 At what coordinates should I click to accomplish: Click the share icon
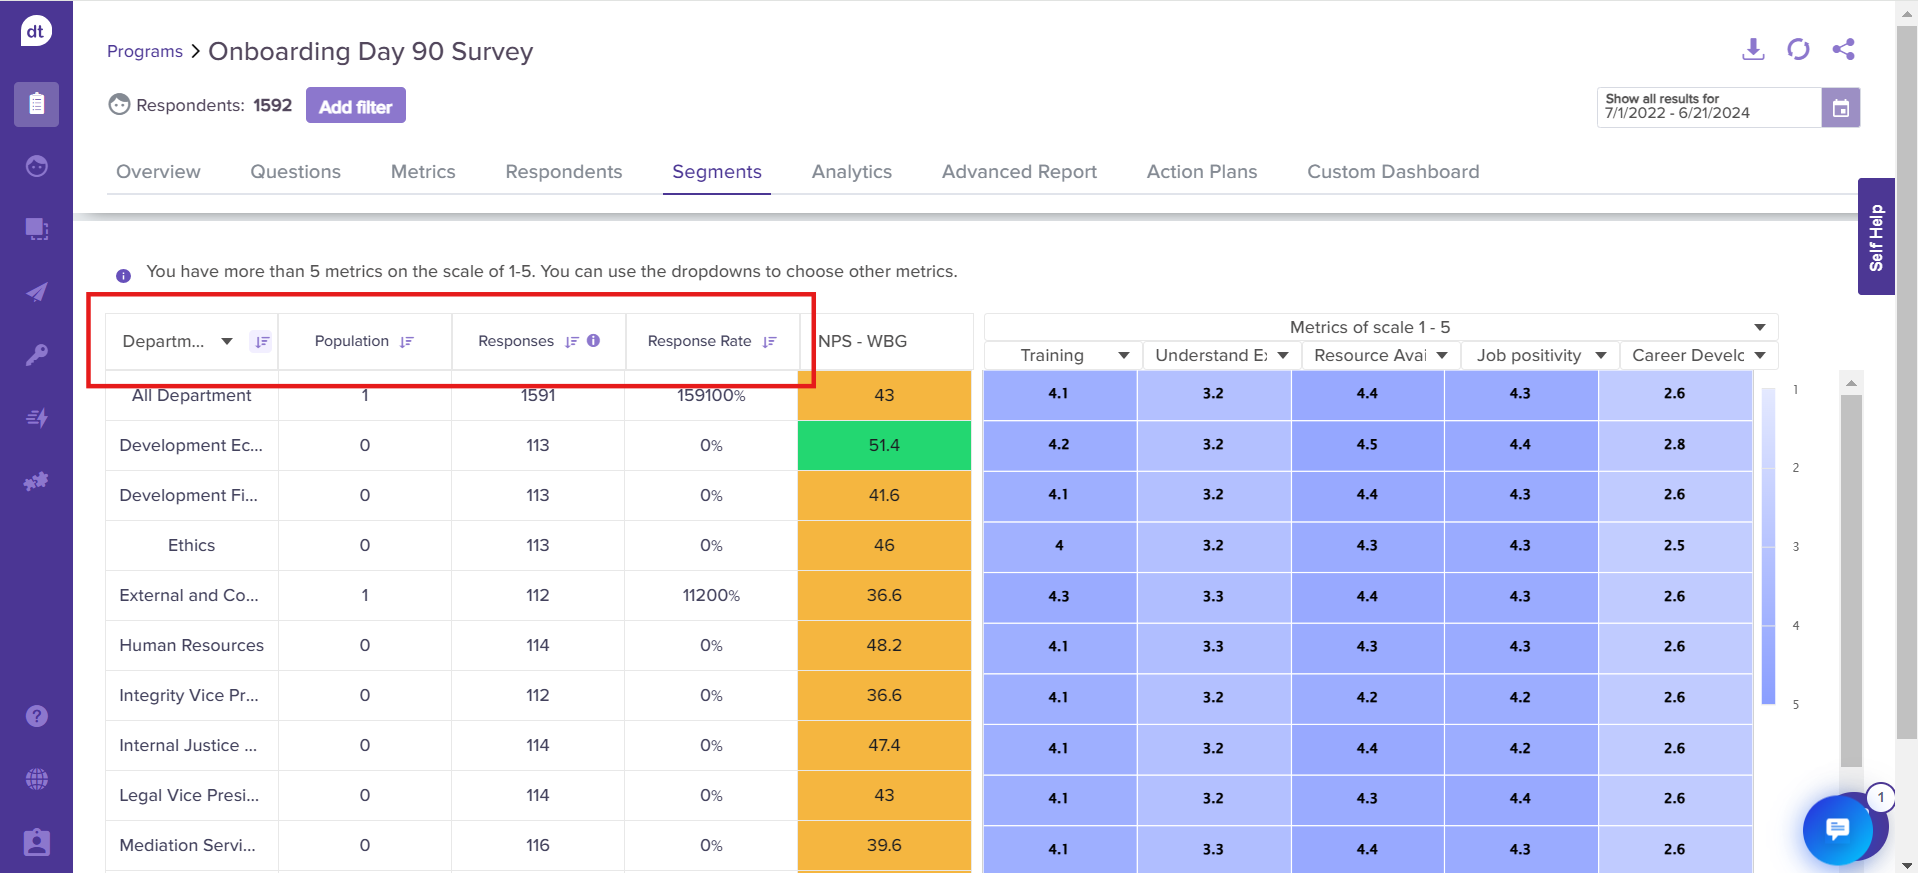[x=1843, y=49]
